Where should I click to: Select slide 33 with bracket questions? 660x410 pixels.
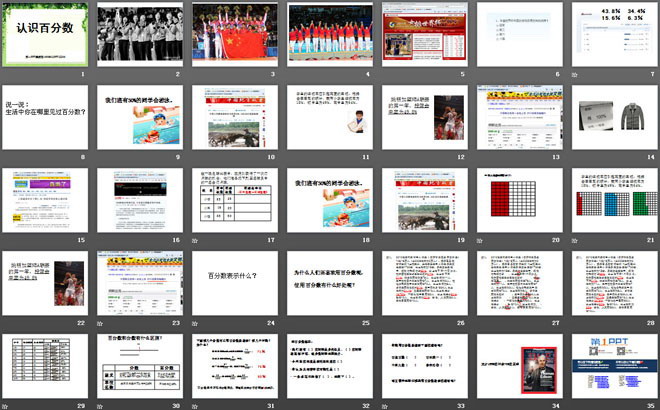(x=425, y=366)
